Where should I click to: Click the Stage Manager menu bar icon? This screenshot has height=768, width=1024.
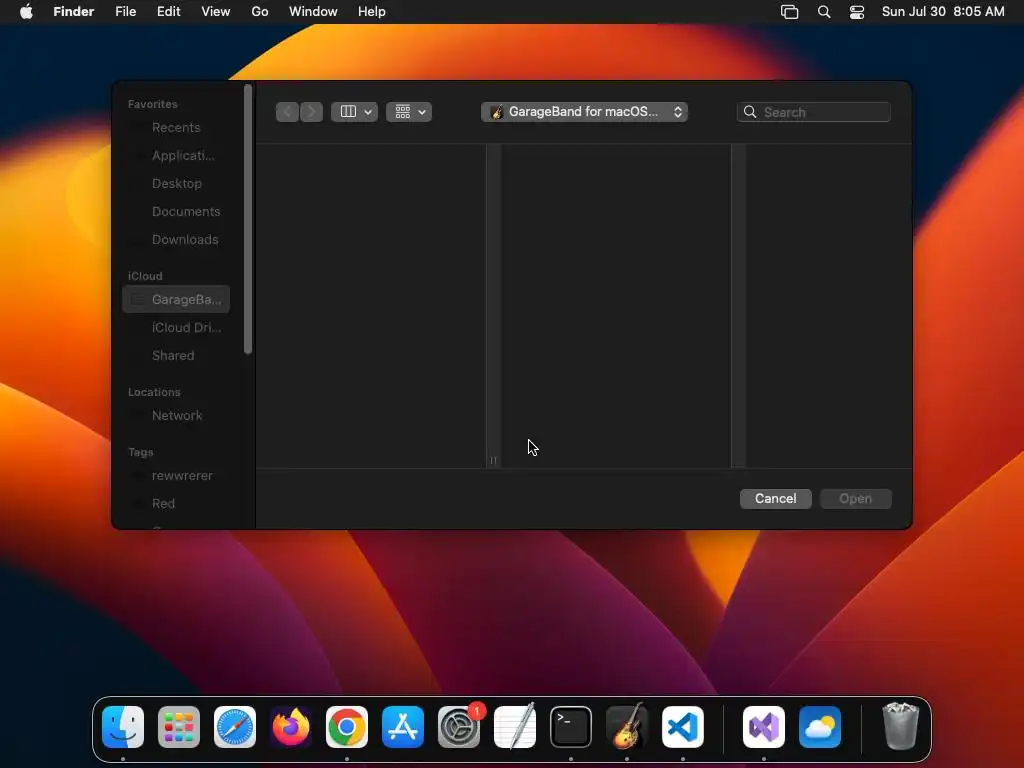[790, 12]
